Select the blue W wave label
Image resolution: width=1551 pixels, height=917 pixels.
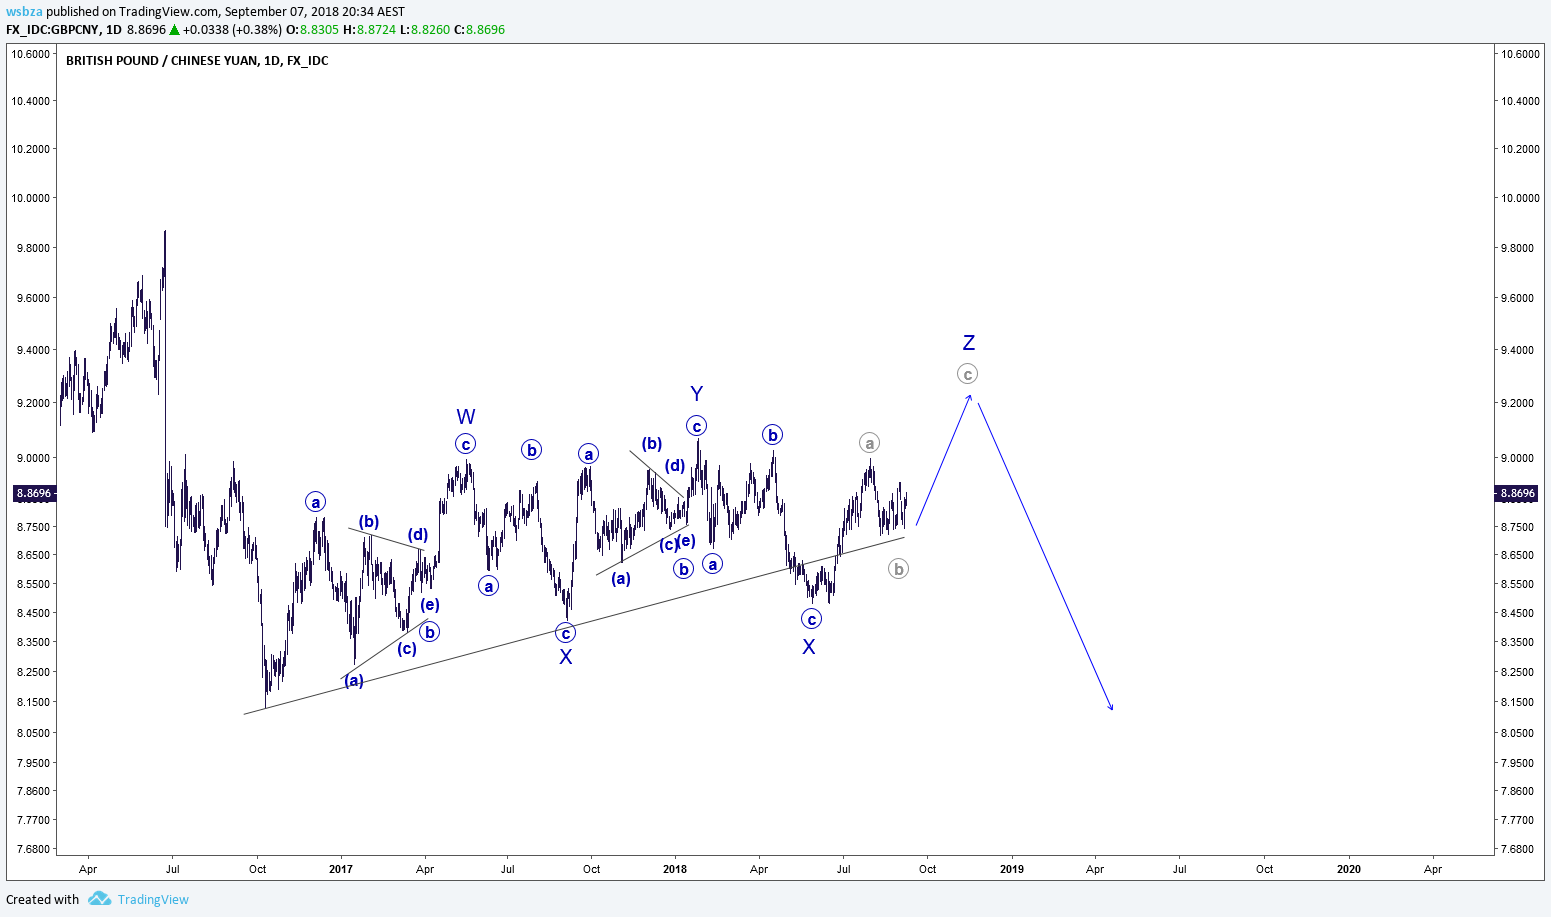[x=466, y=417]
